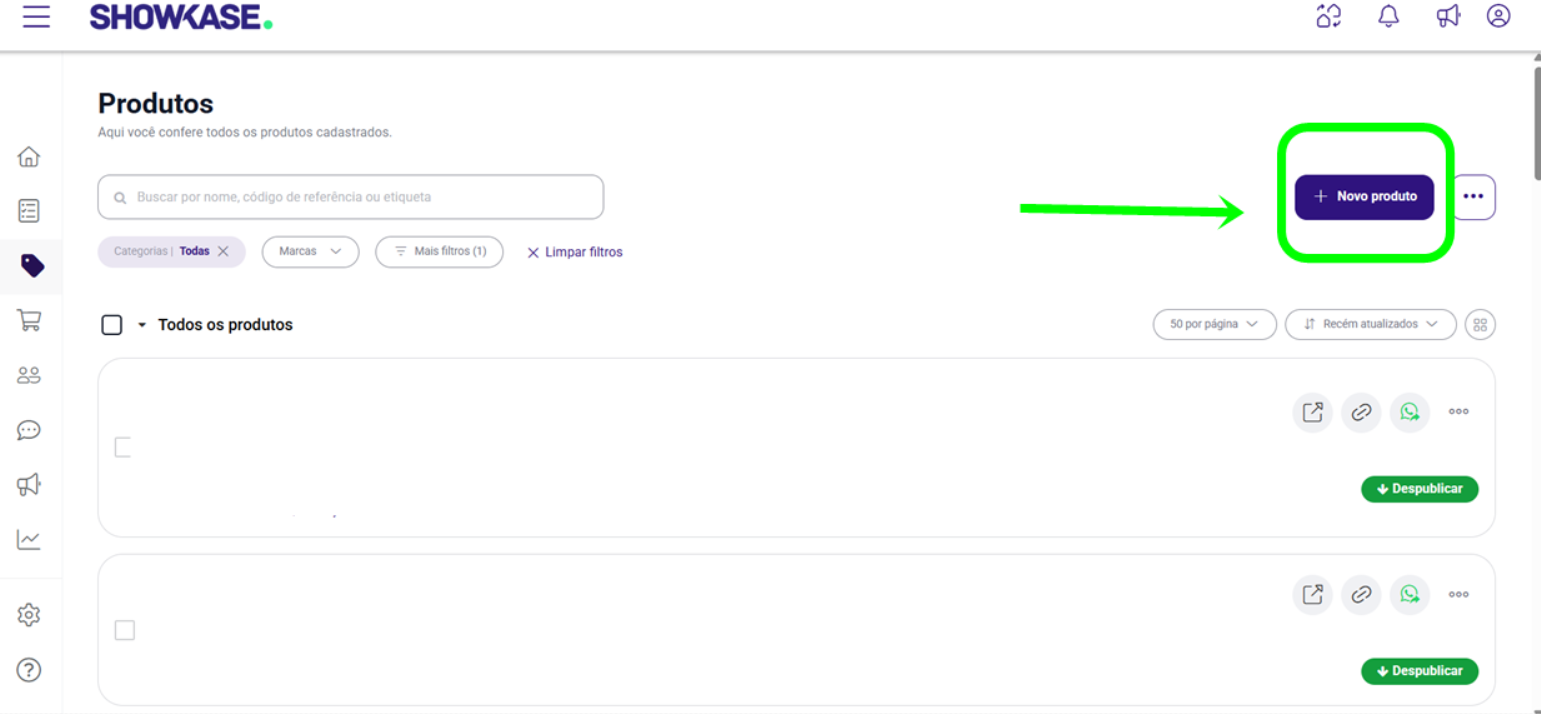Go to Home in sidebar
The height and width of the screenshot is (714, 1541).
click(29, 157)
